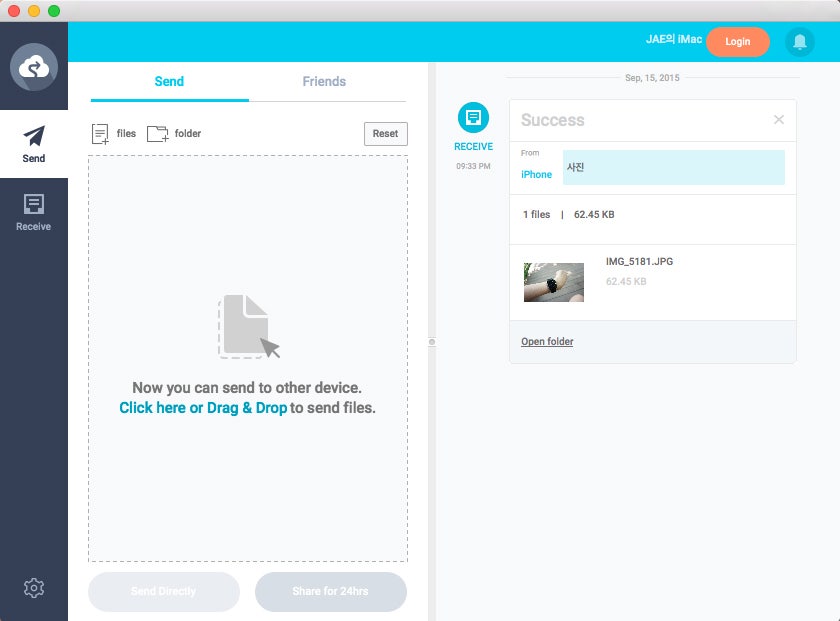The height and width of the screenshot is (621, 840).
Task: Open the Send section in sidebar
Action: (34, 144)
